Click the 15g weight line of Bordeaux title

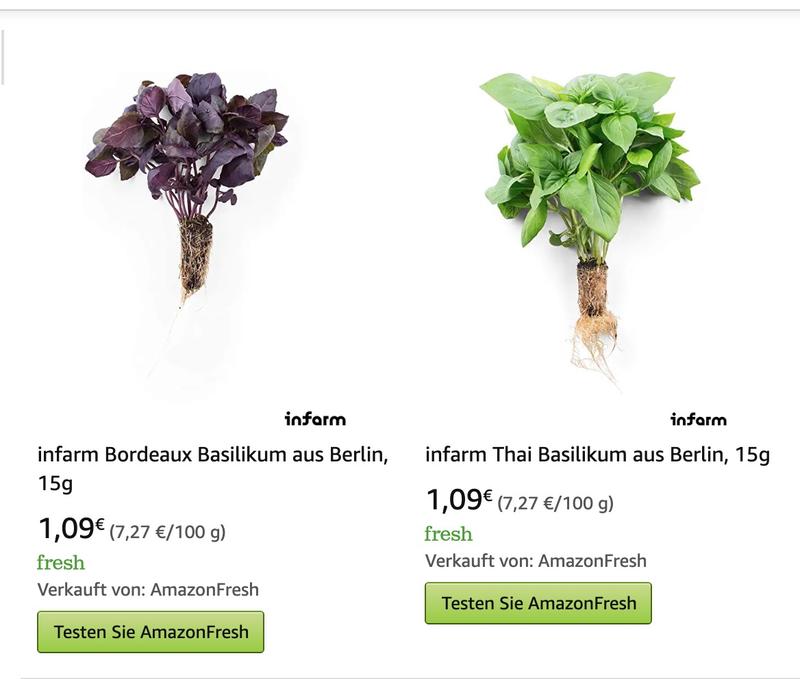(55, 484)
